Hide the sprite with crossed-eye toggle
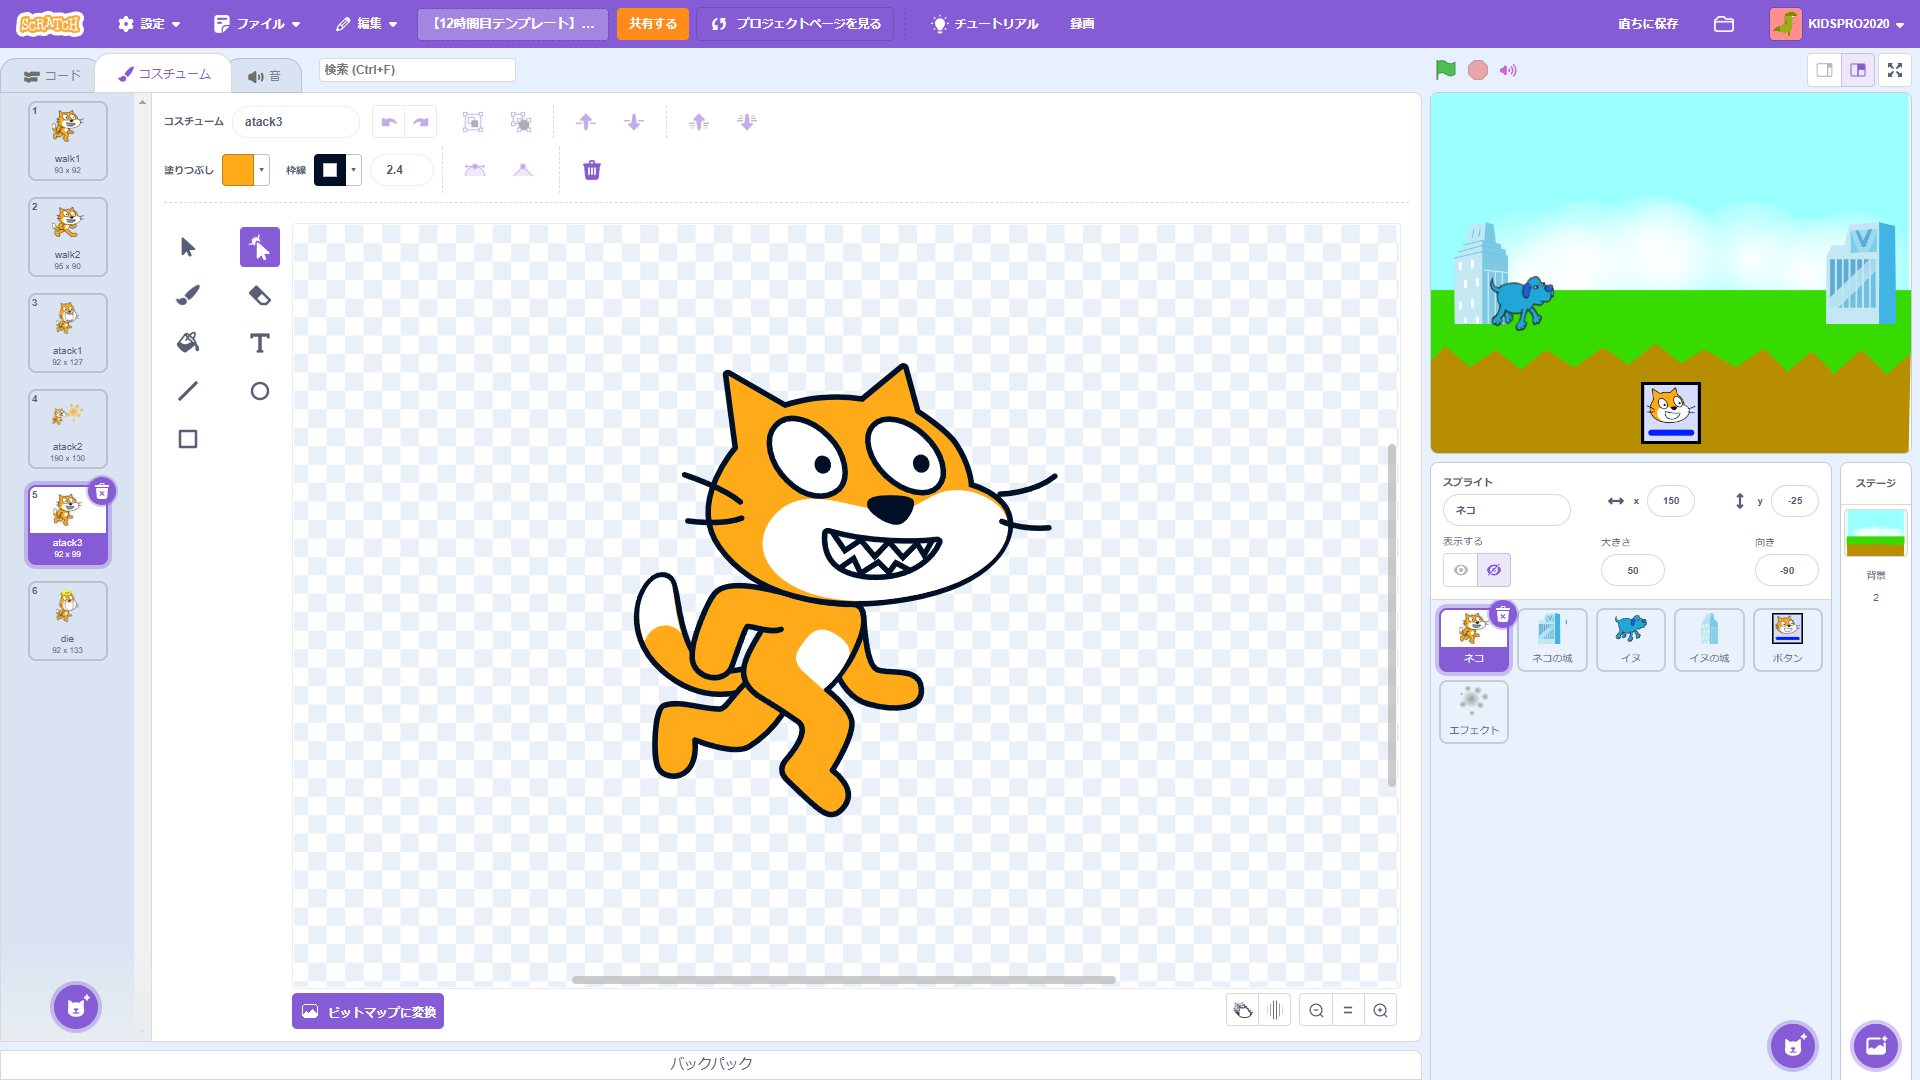Viewport: 1920px width, 1080px height. (1494, 570)
